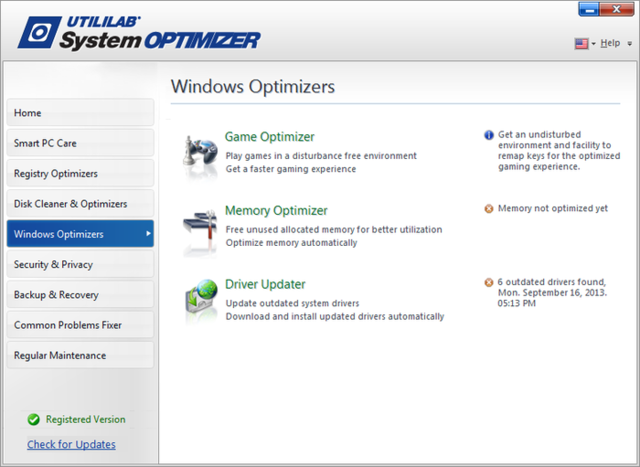Click the Check for Updates link
640x467 pixels.
click(x=71, y=444)
